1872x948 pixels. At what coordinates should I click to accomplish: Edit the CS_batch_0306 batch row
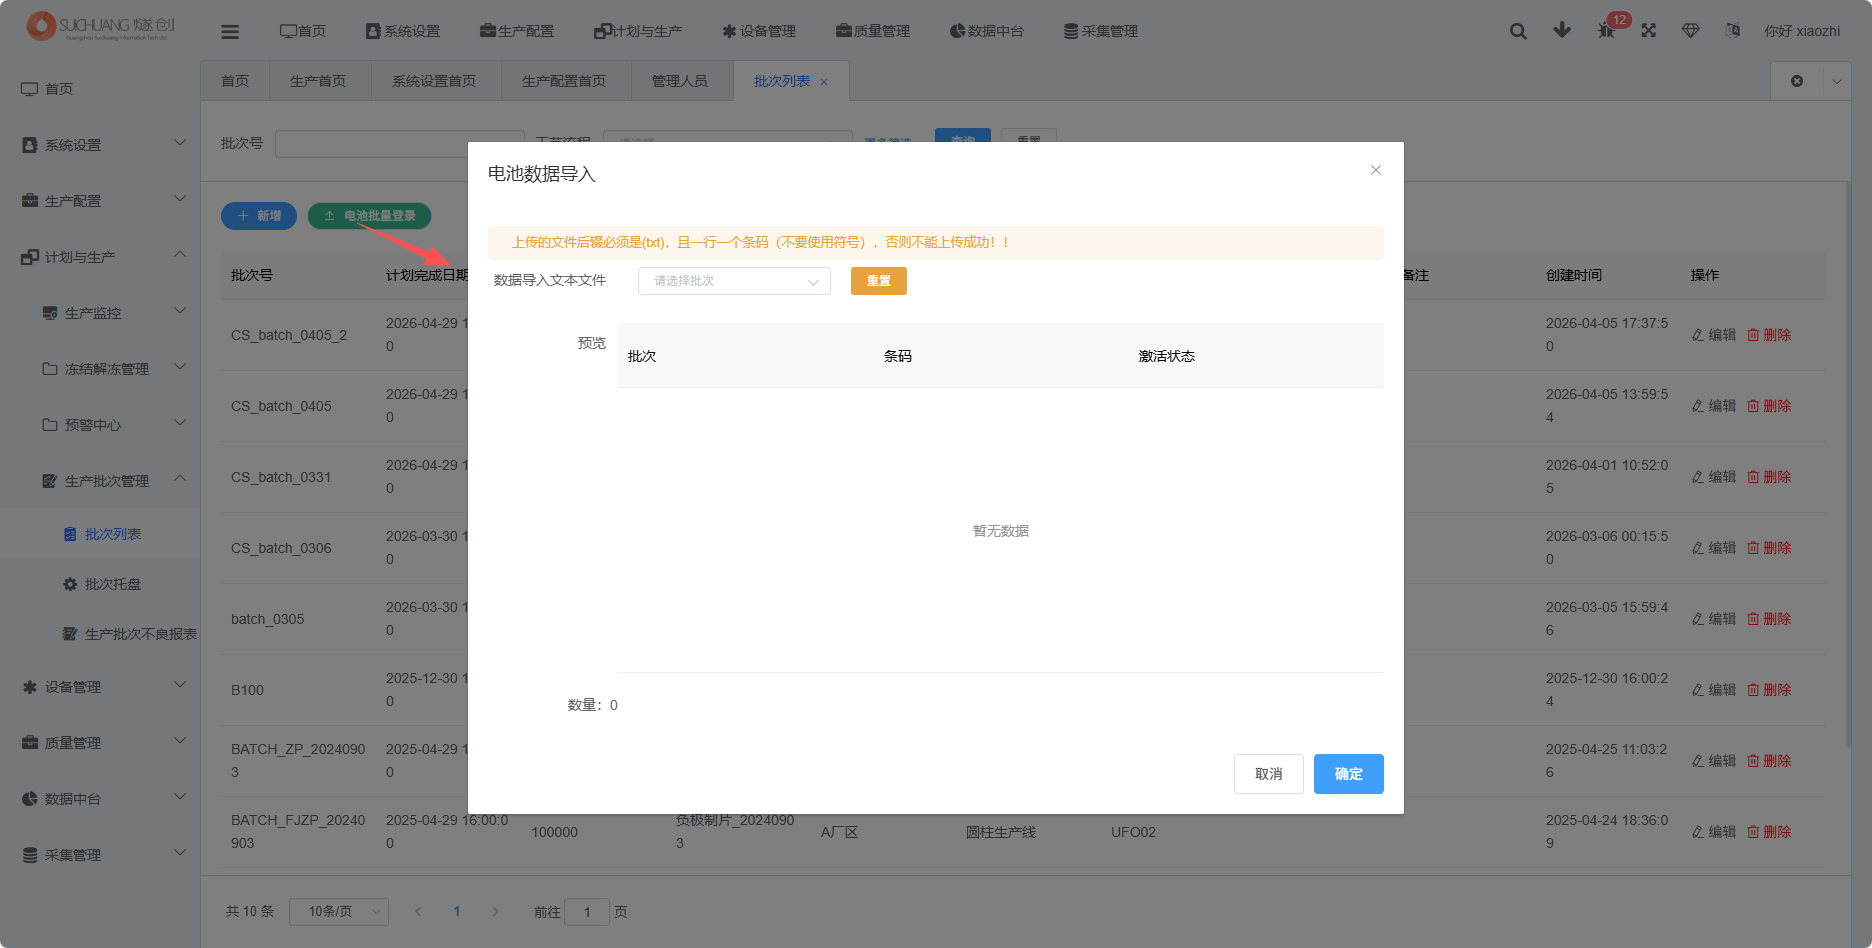coord(1714,548)
